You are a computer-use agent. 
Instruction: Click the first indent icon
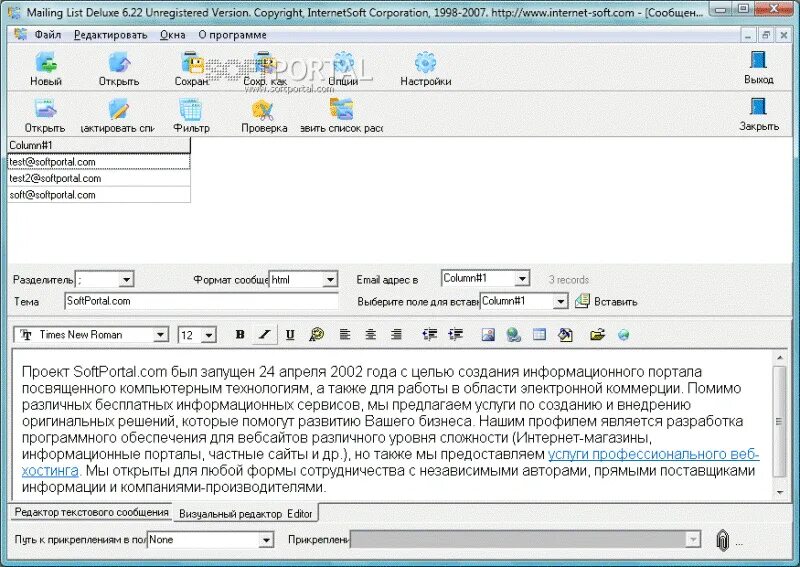tap(430, 335)
